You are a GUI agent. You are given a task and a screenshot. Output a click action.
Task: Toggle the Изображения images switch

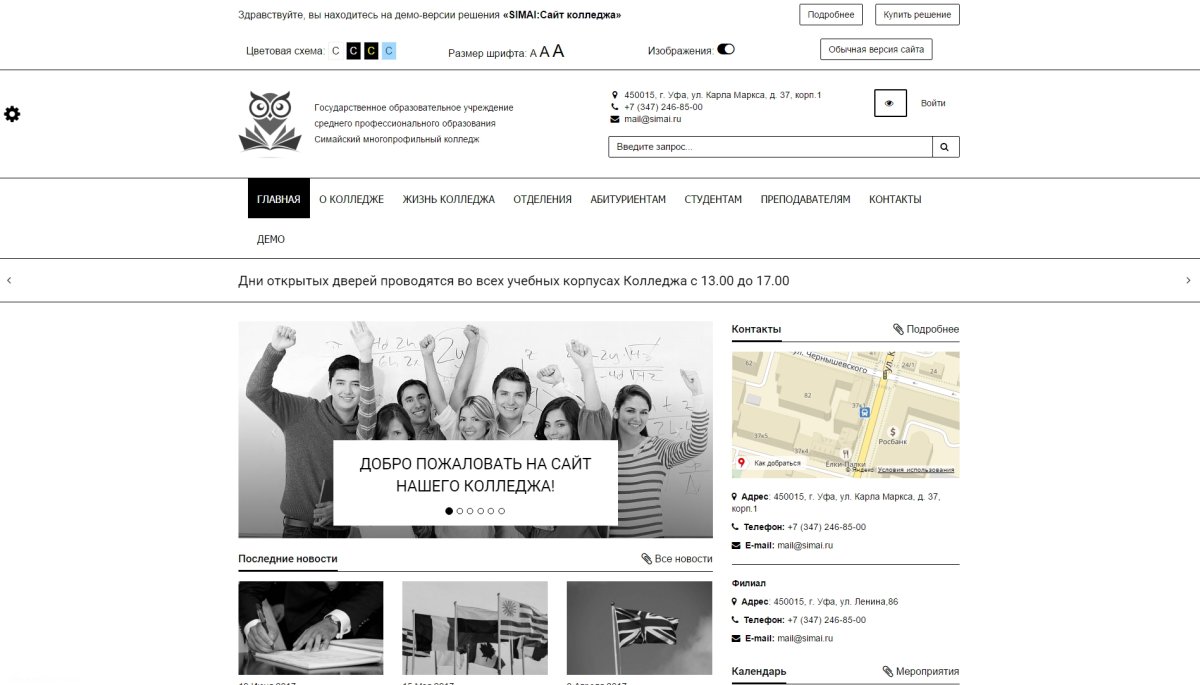726,49
